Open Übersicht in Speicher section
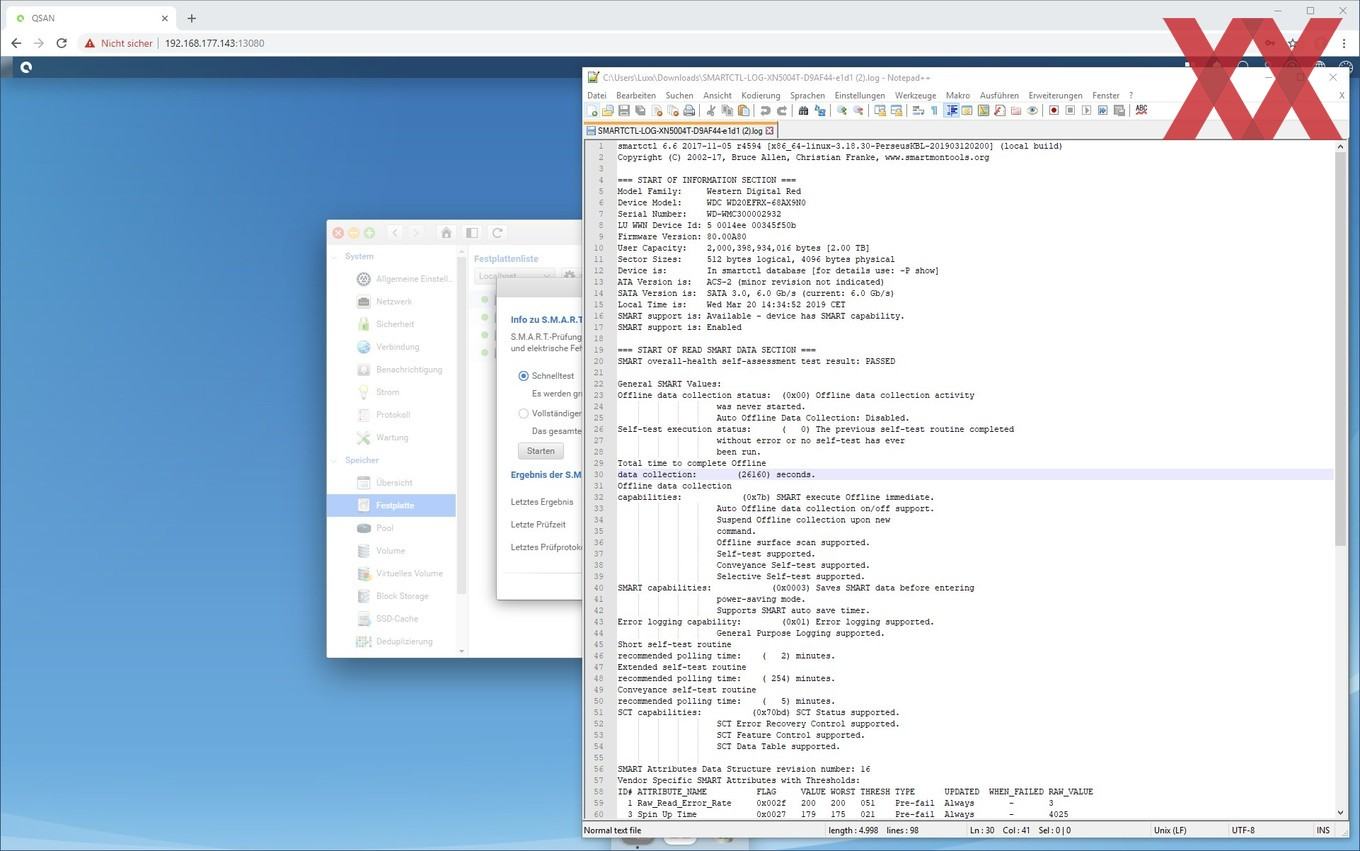The image size is (1360, 851). coord(394,483)
